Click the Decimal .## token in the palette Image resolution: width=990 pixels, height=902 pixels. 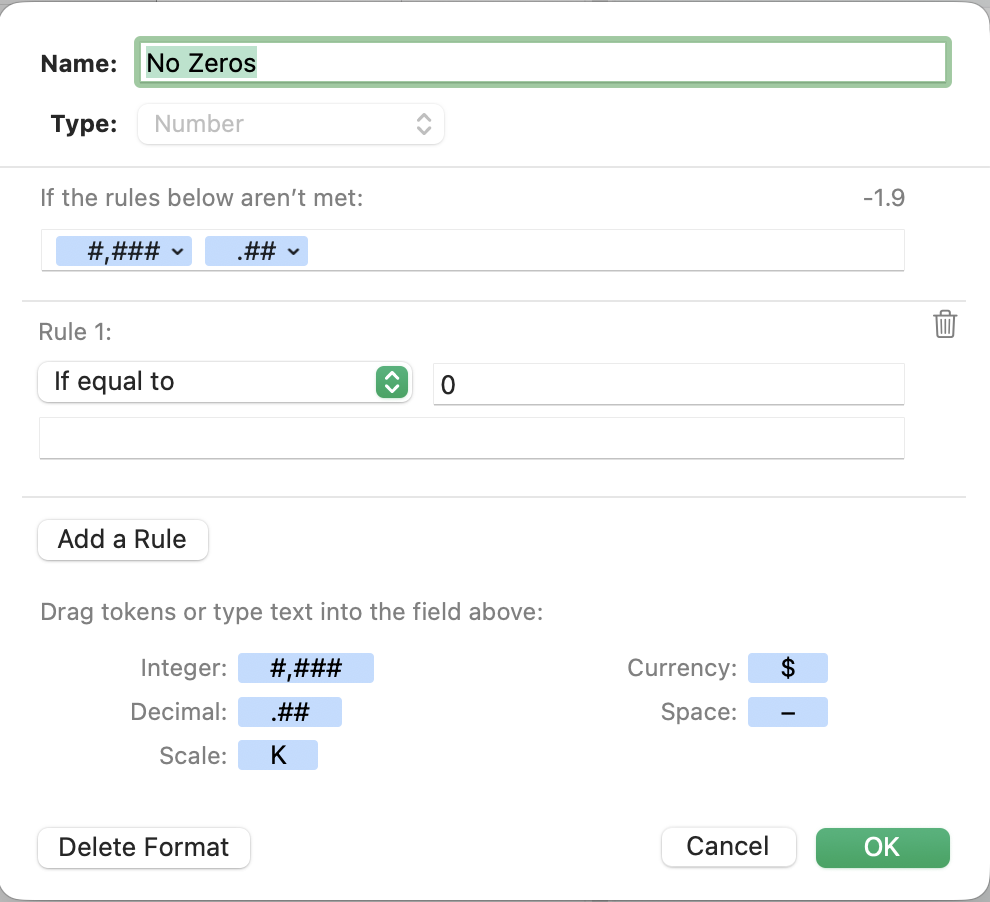pyautogui.click(x=289, y=712)
